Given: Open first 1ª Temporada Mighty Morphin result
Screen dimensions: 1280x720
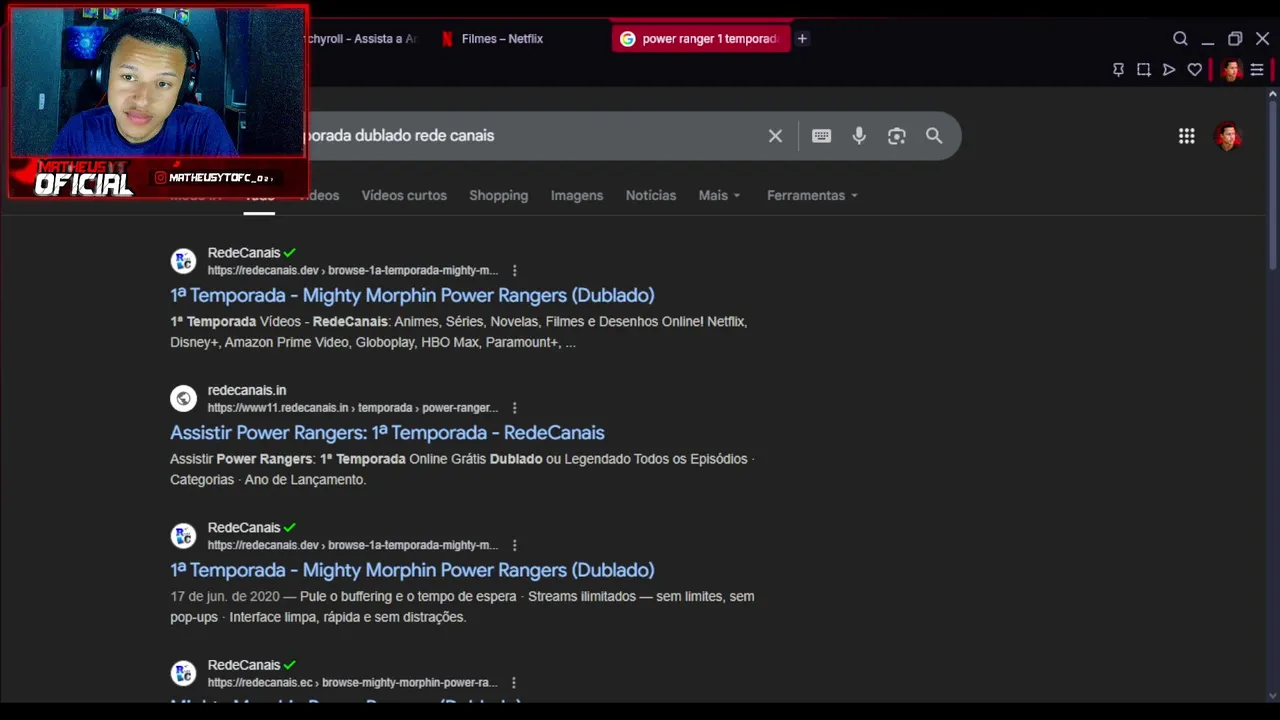Looking at the screenshot, I should pos(412,295).
